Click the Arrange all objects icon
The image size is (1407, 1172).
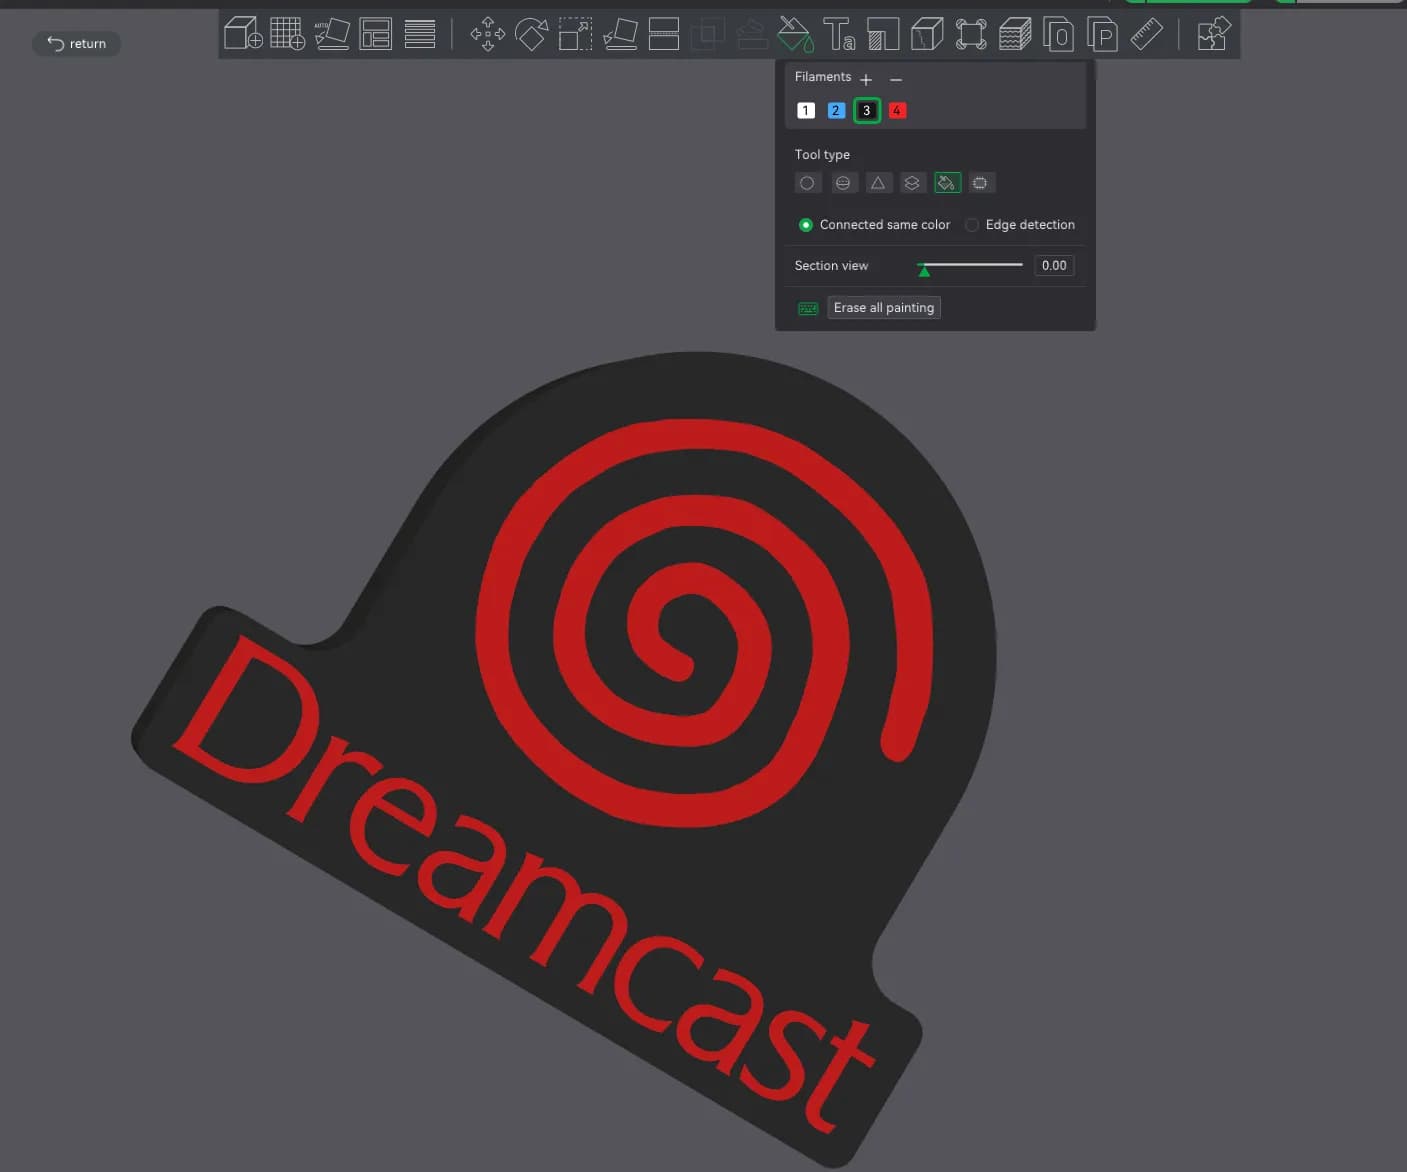(376, 34)
